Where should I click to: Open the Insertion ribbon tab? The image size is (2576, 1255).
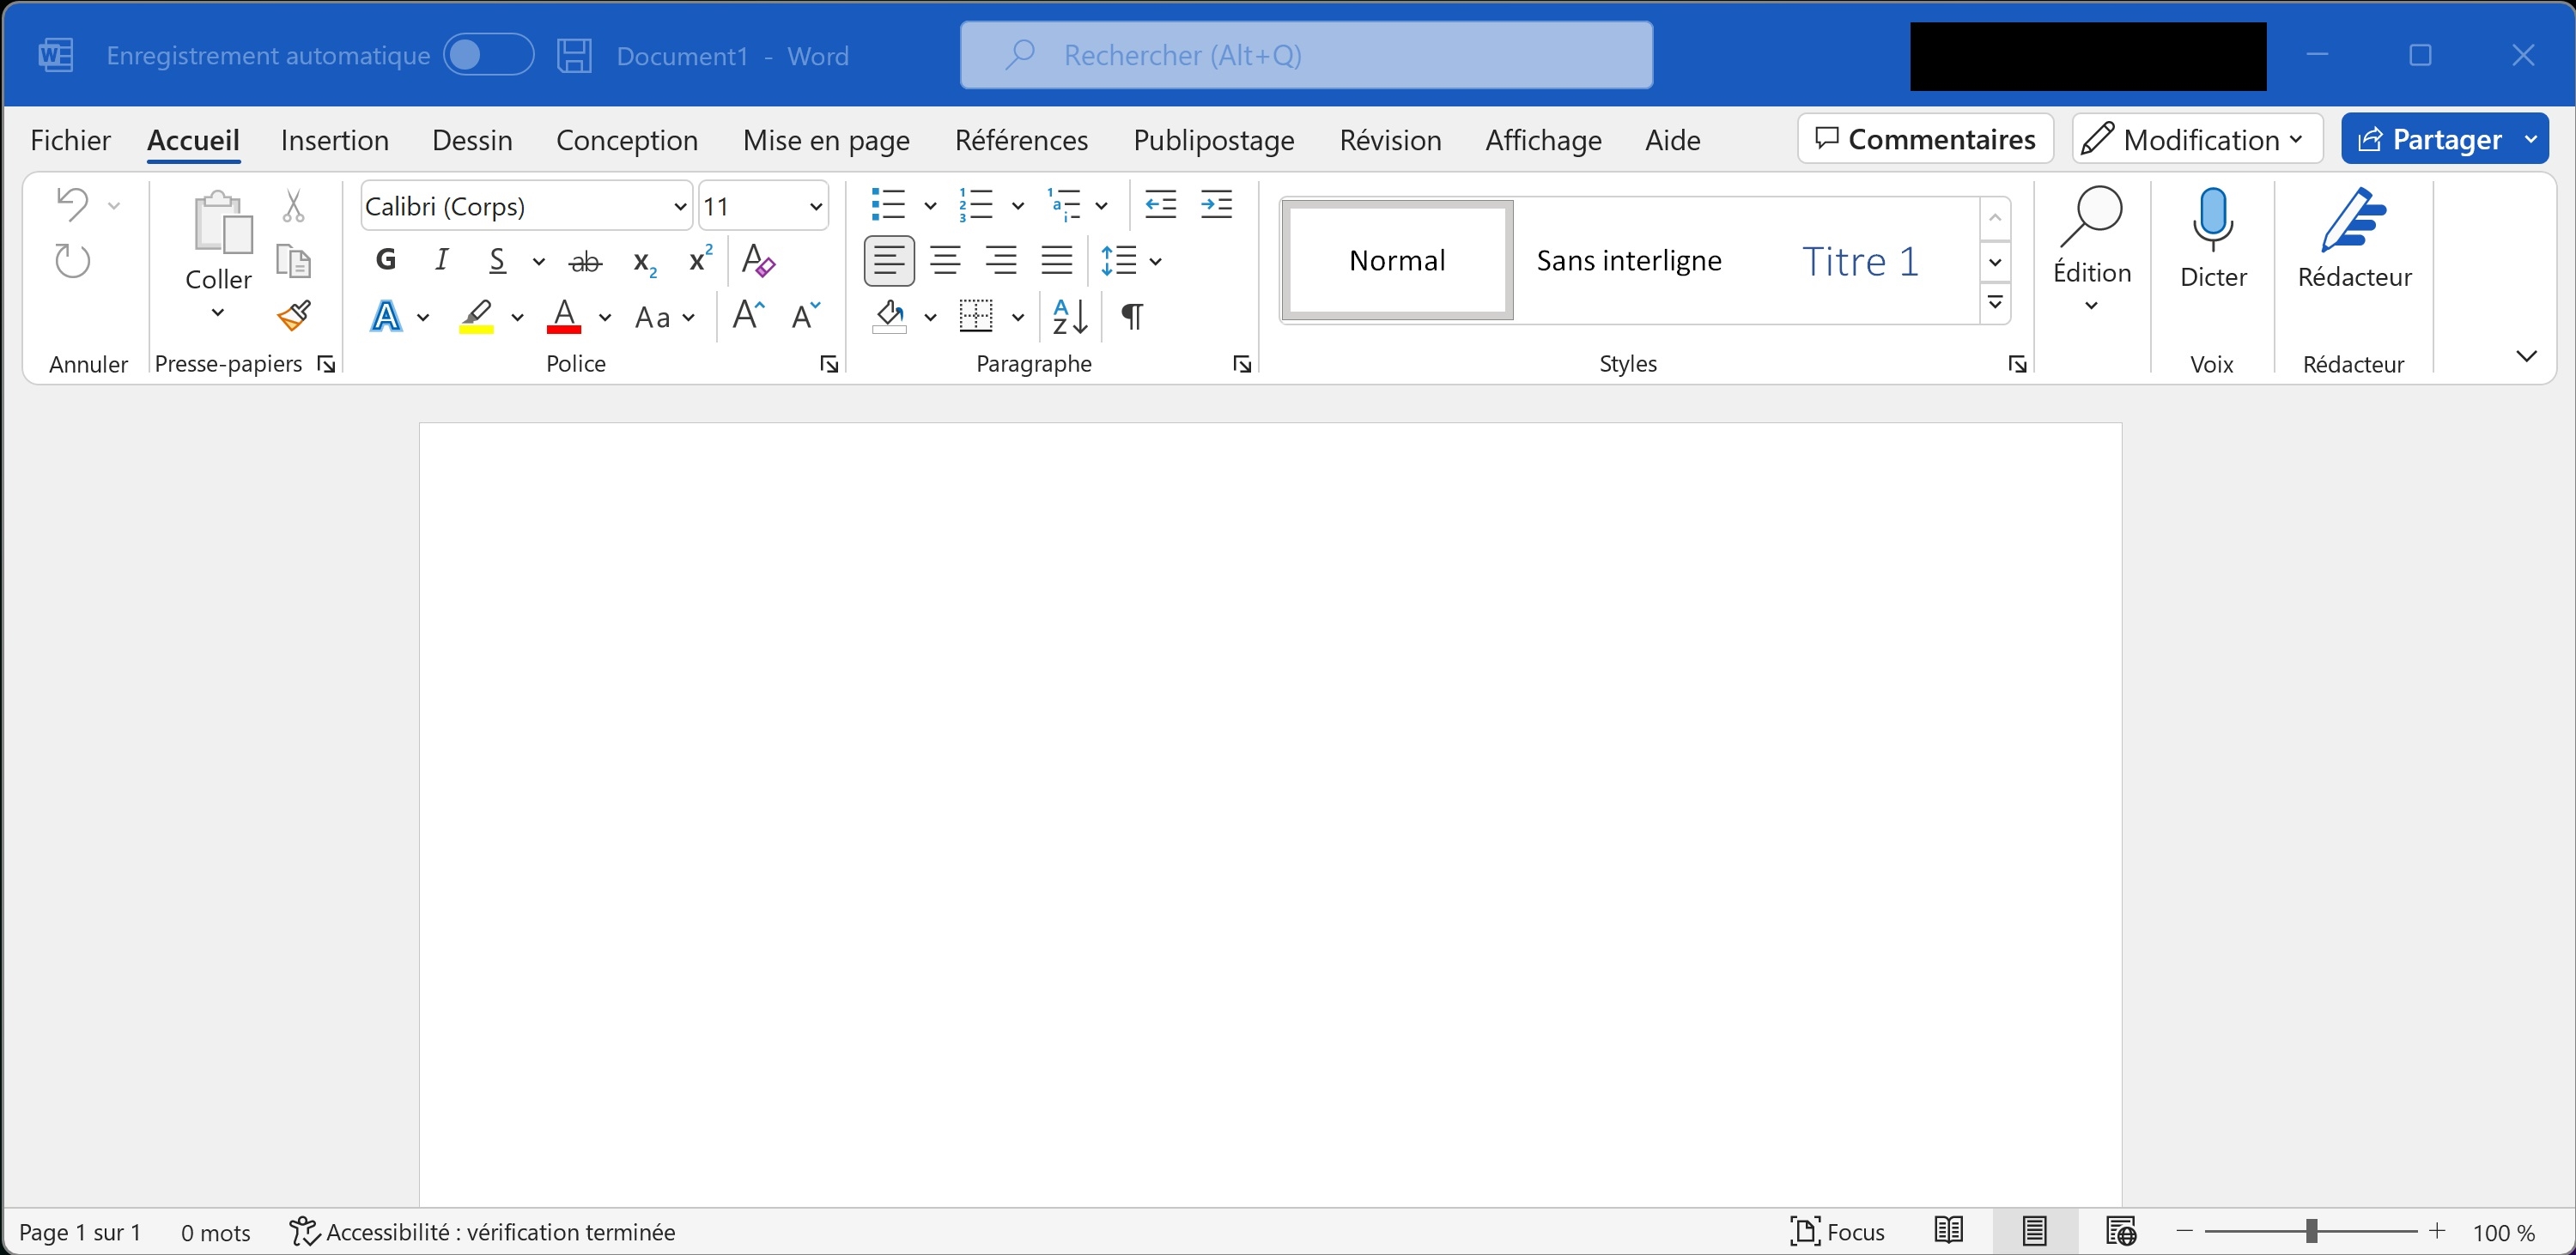334,140
